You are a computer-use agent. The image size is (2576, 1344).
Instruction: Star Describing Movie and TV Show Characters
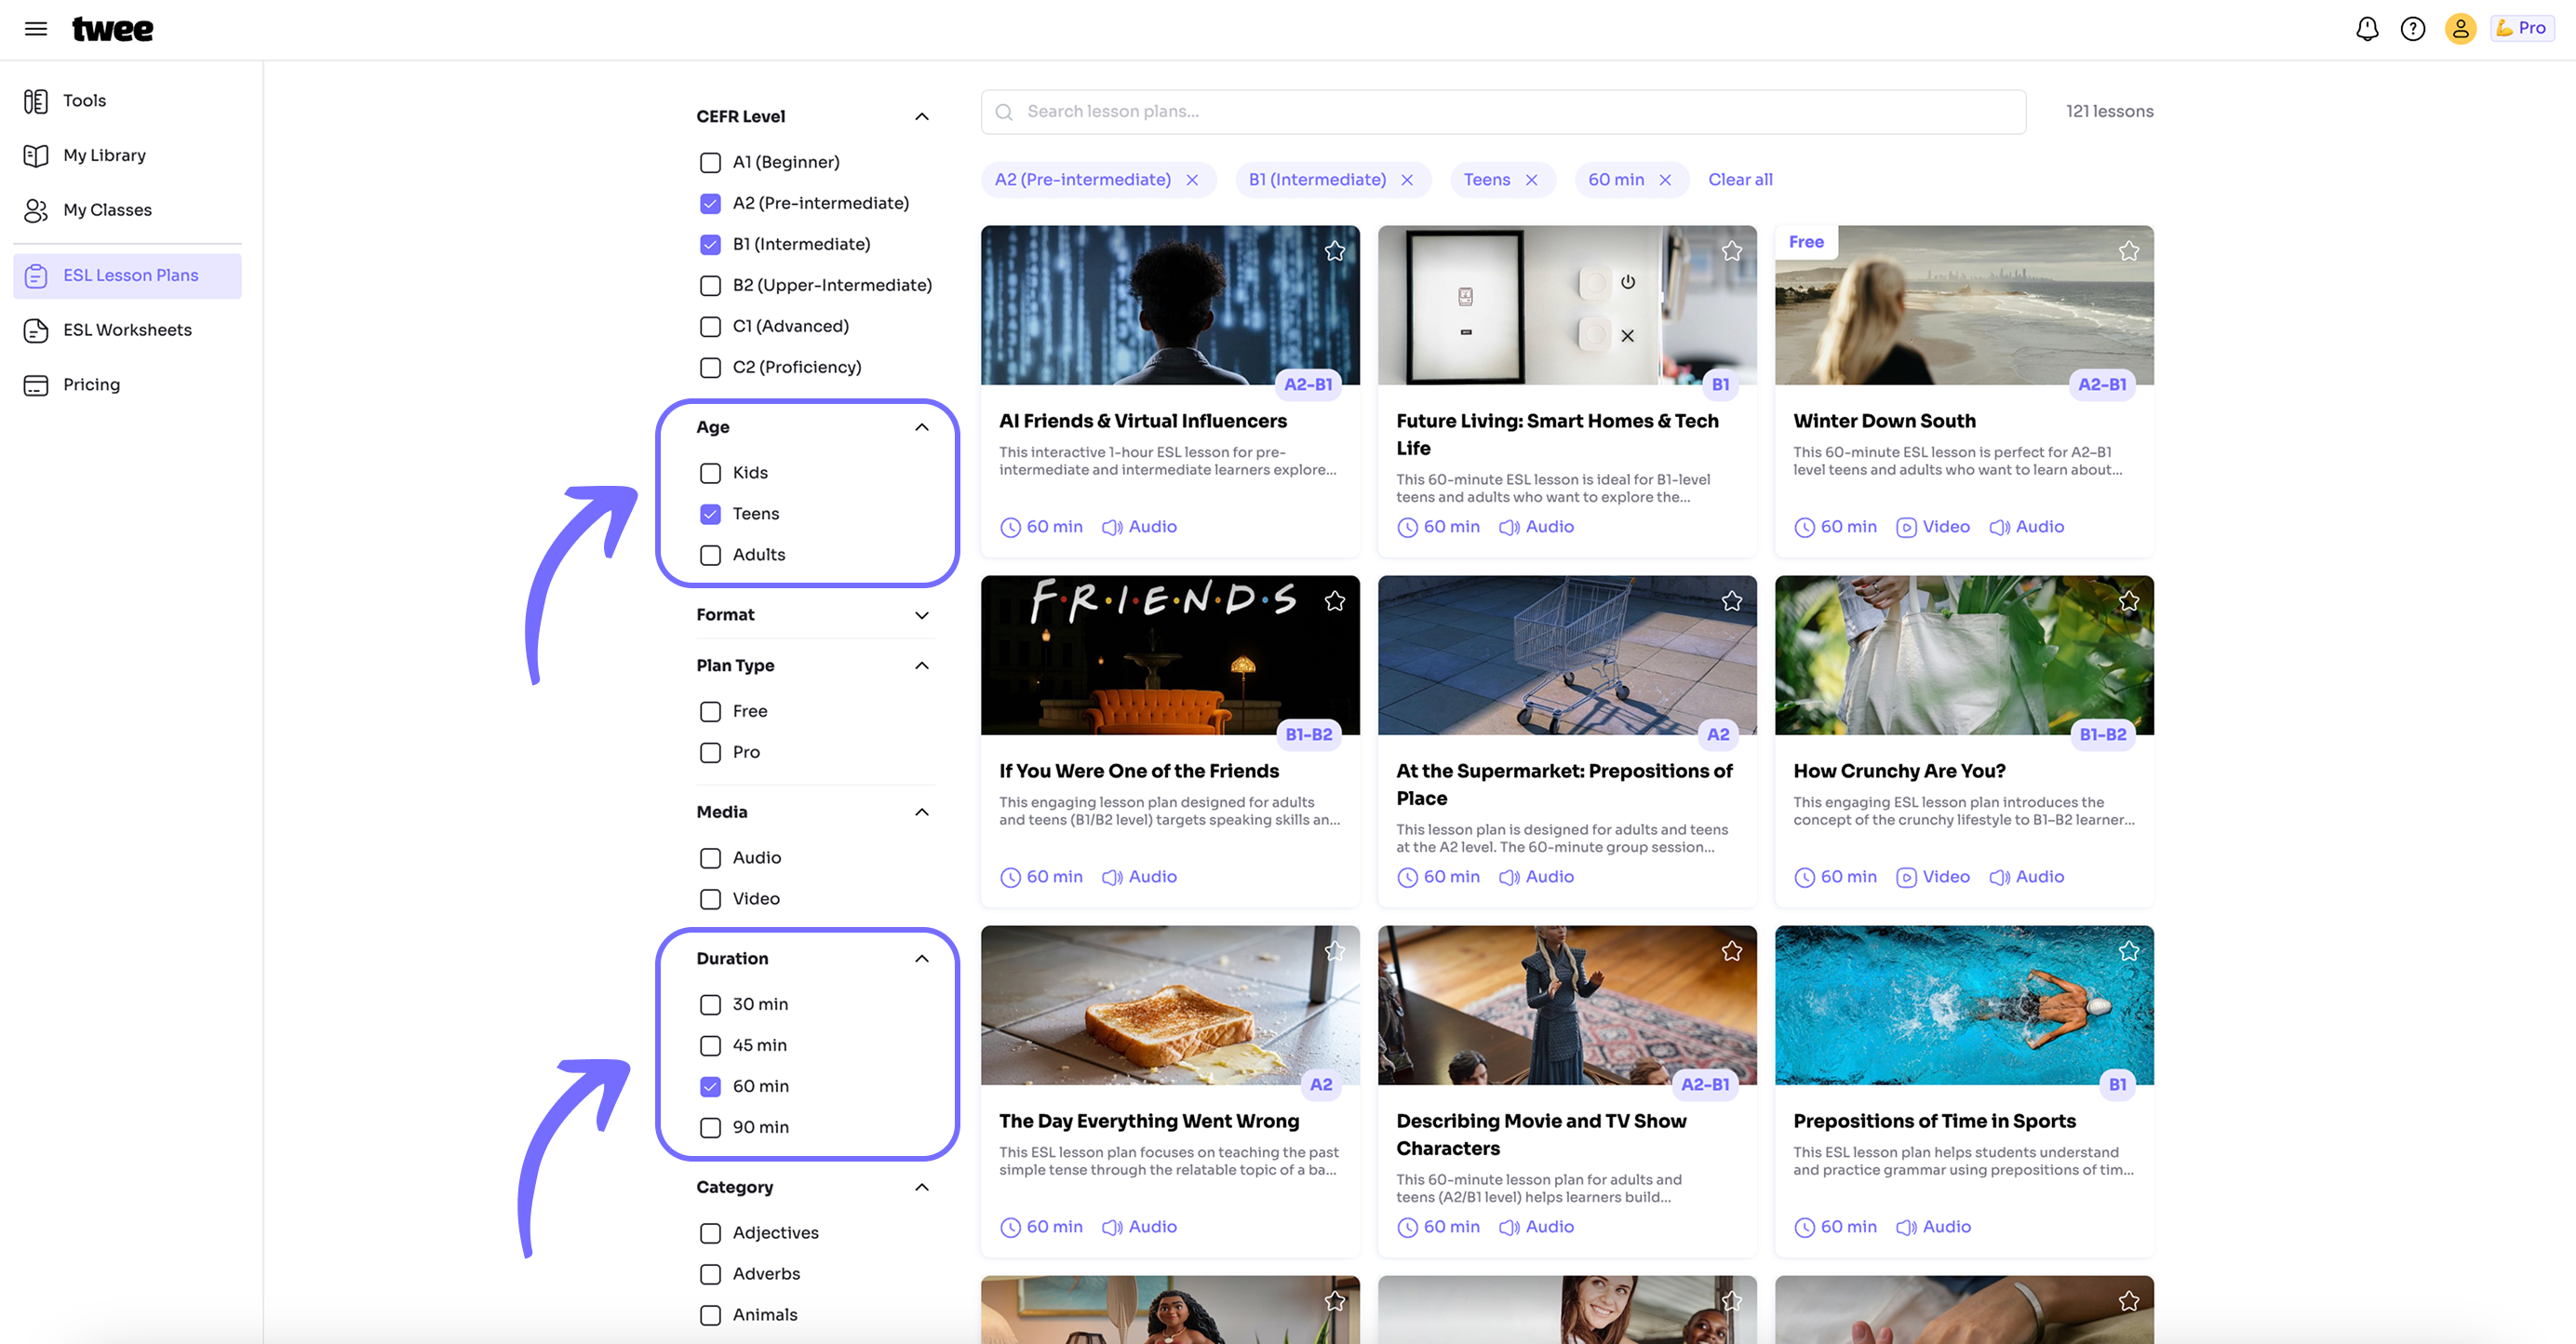pyautogui.click(x=1732, y=951)
